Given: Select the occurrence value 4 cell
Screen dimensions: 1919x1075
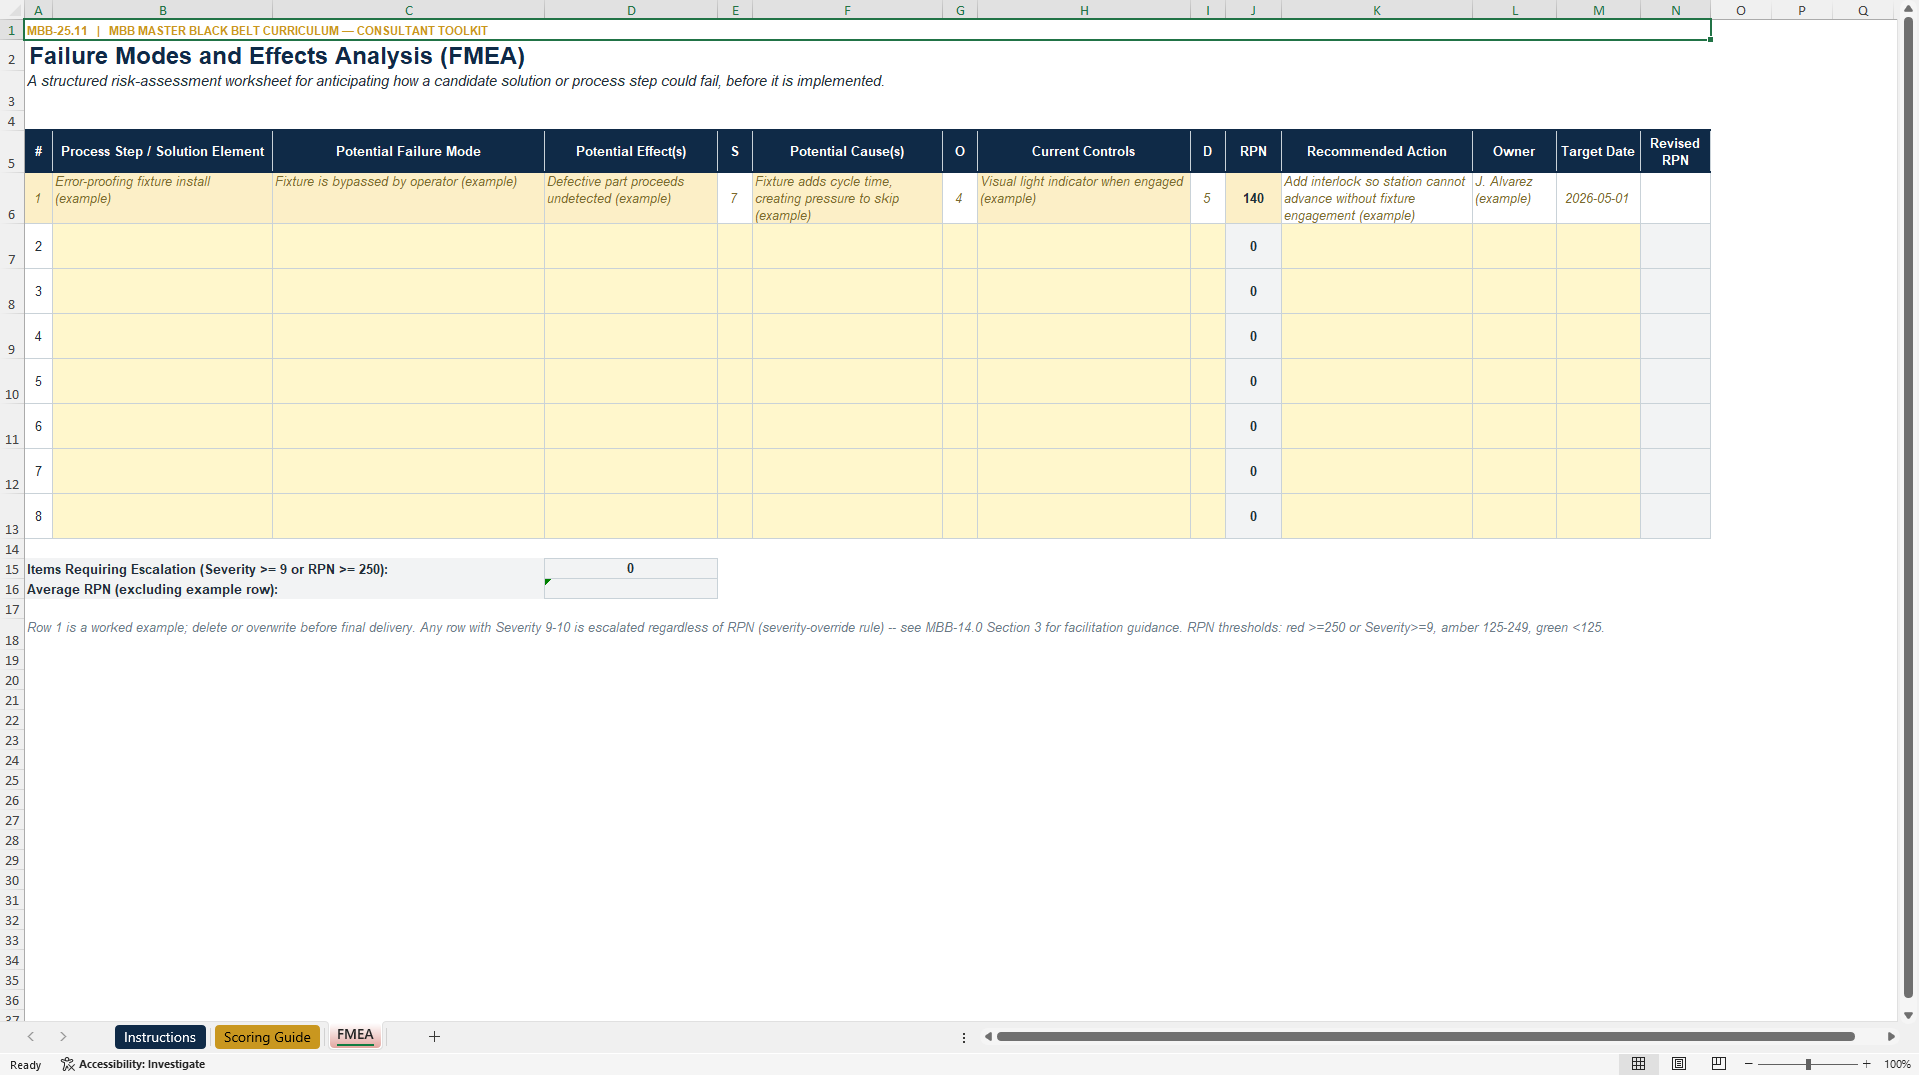Looking at the screenshot, I should [x=960, y=198].
